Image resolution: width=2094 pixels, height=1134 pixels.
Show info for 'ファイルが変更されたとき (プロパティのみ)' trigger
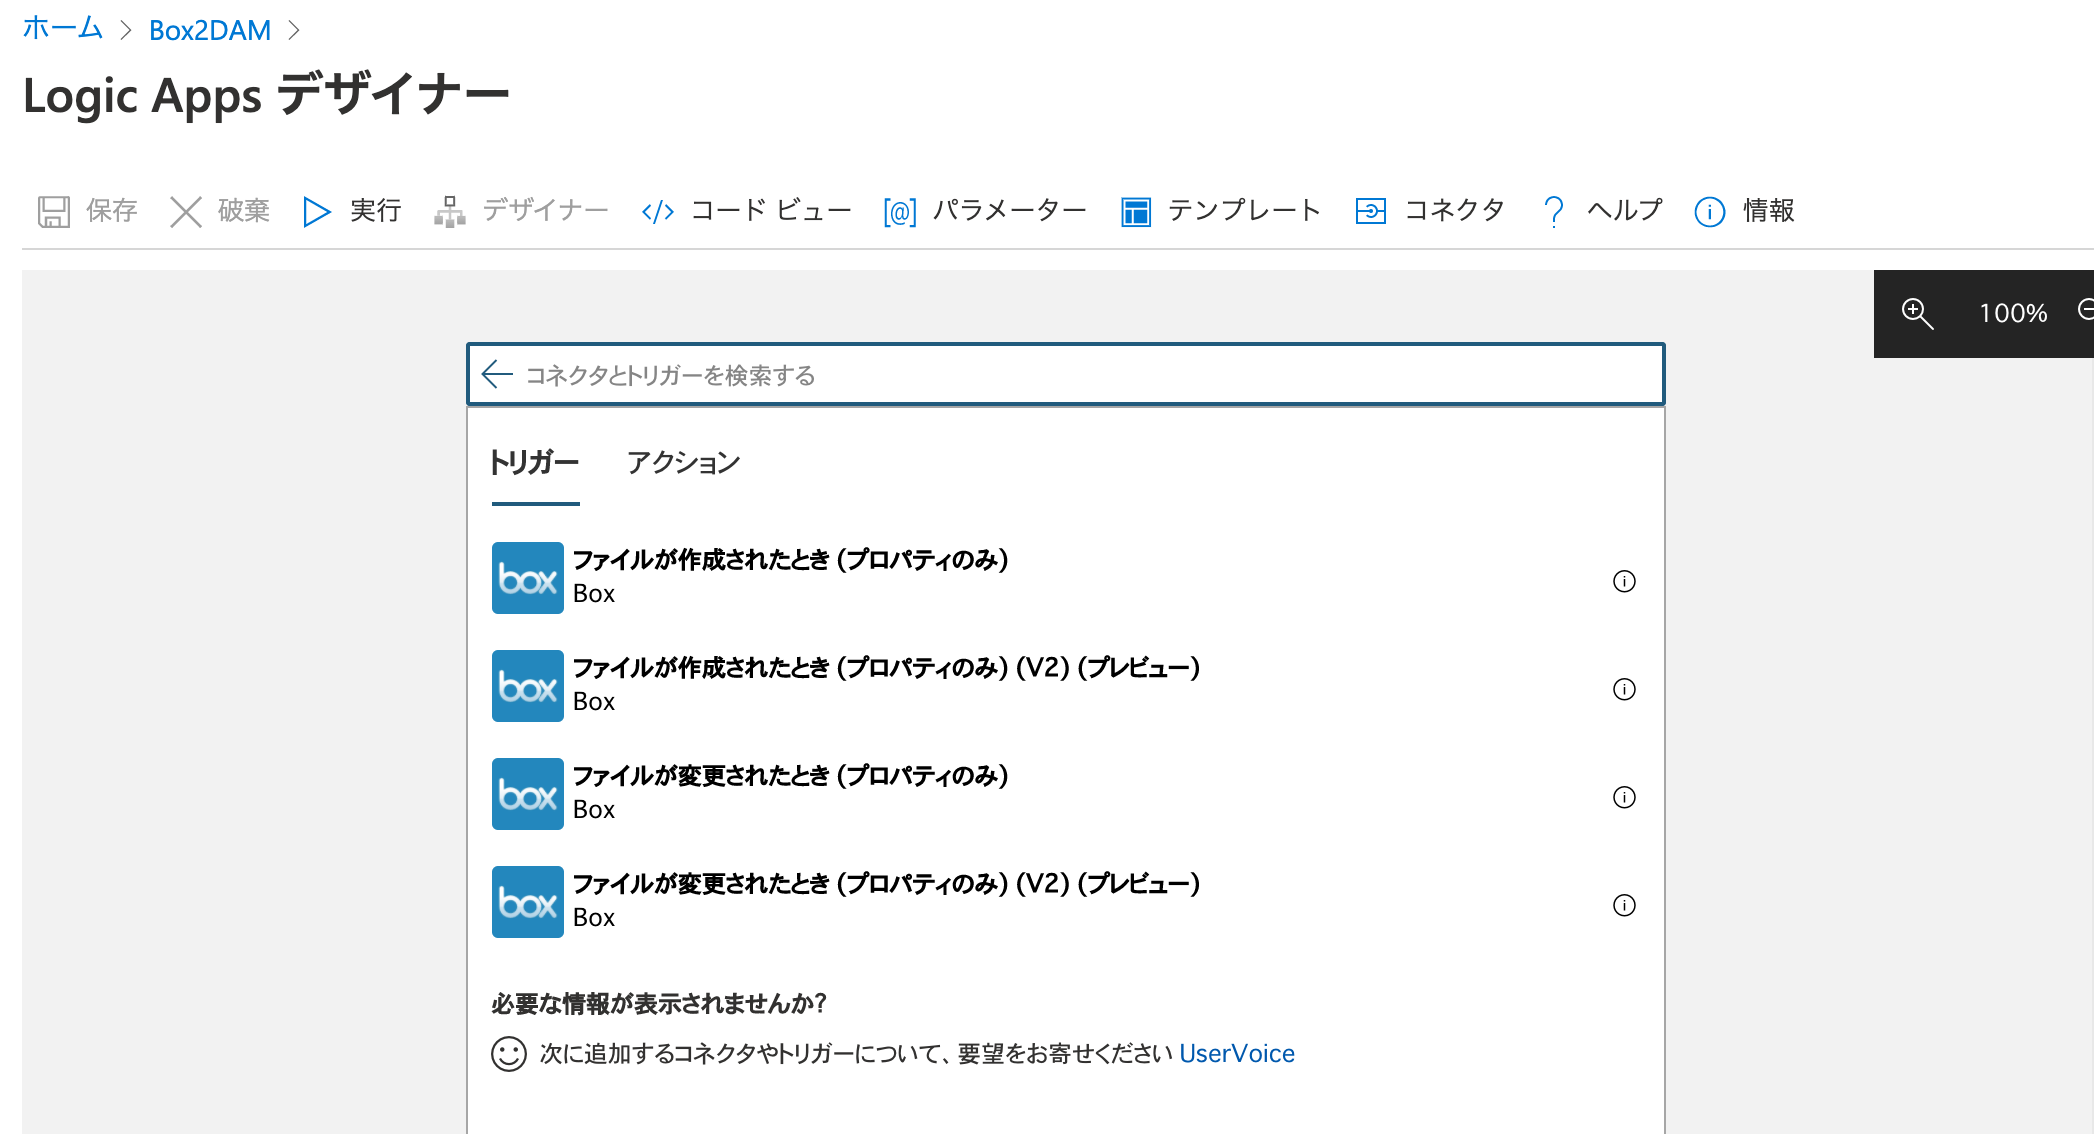(1625, 797)
